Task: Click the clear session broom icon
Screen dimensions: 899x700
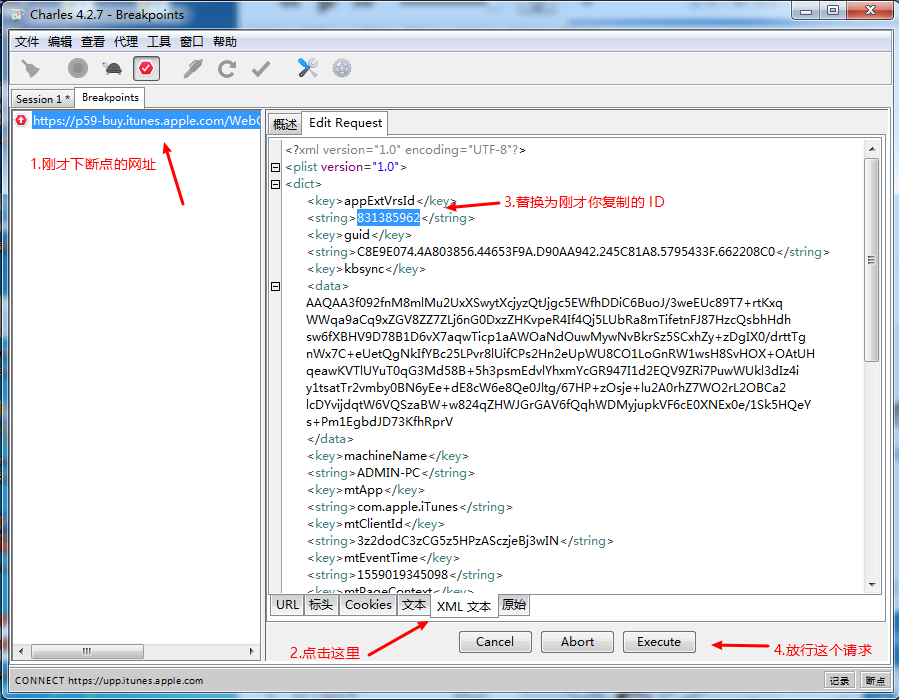Action: coord(31,68)
